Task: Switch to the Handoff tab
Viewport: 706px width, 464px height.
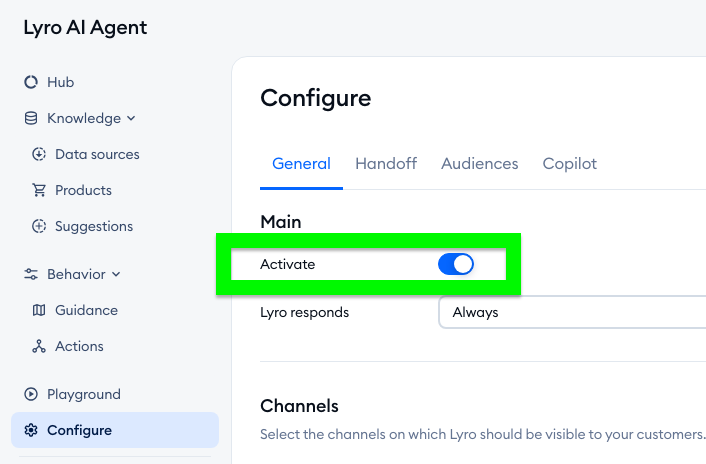Action: [x=386, y=164]
